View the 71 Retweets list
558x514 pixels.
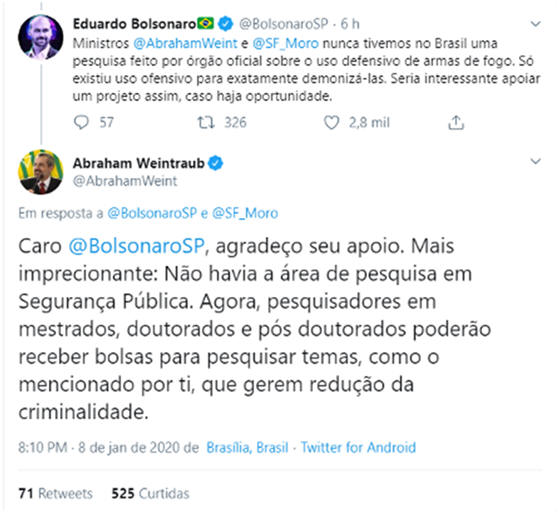point(56,494)
